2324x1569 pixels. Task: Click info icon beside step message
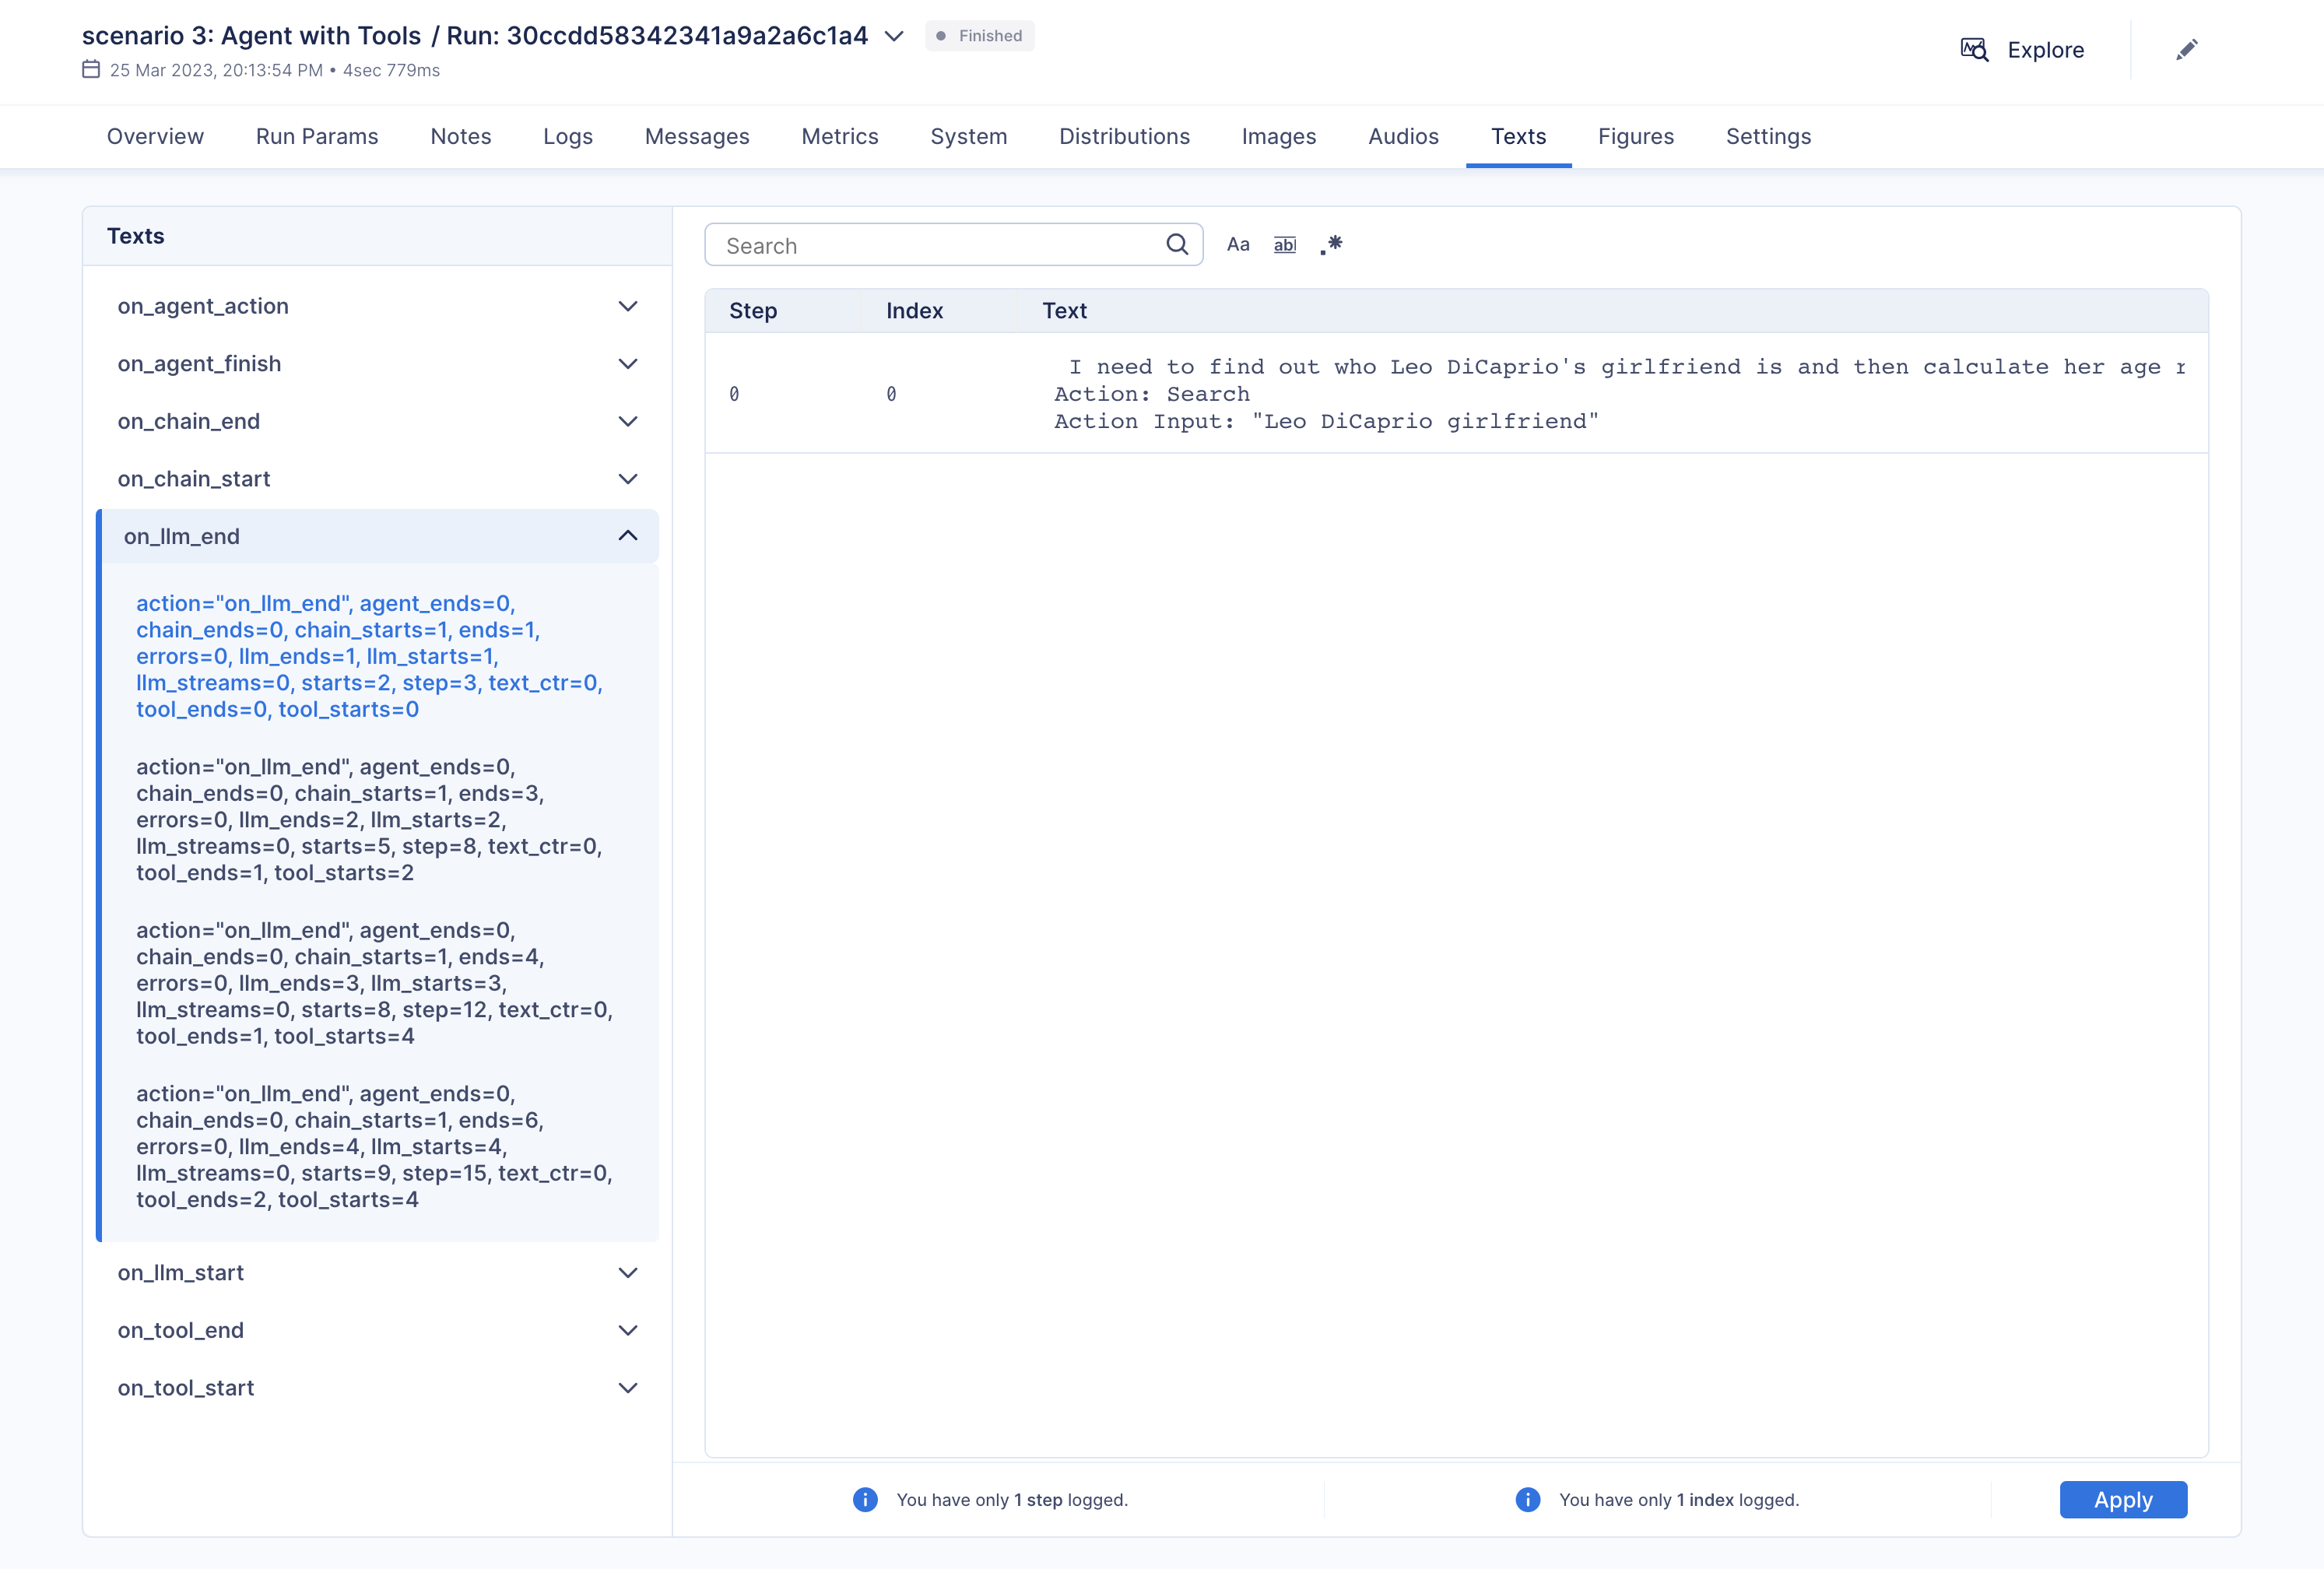point(865,1499)
